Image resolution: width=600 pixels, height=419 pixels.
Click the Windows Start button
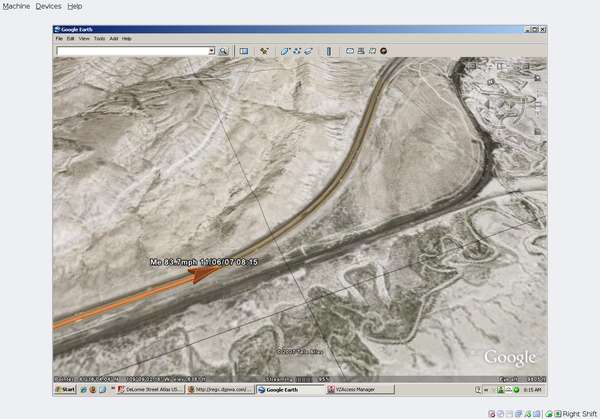[x=65, y=390]
